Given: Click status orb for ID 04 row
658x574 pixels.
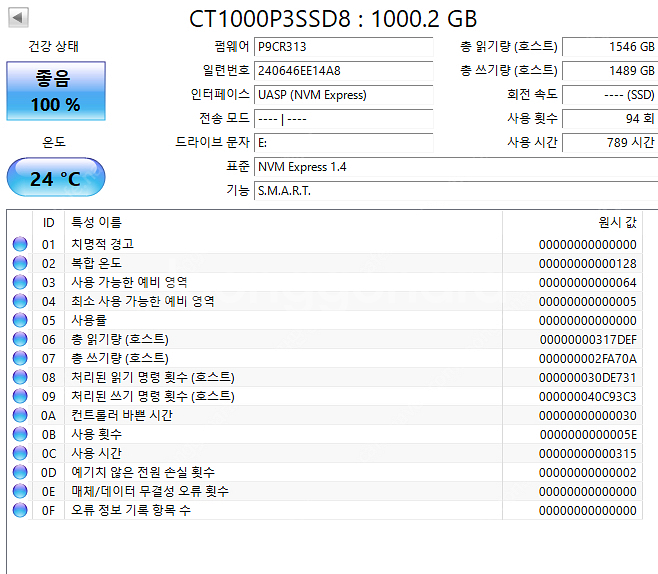Looking at the screenshot, I should 20,301.
